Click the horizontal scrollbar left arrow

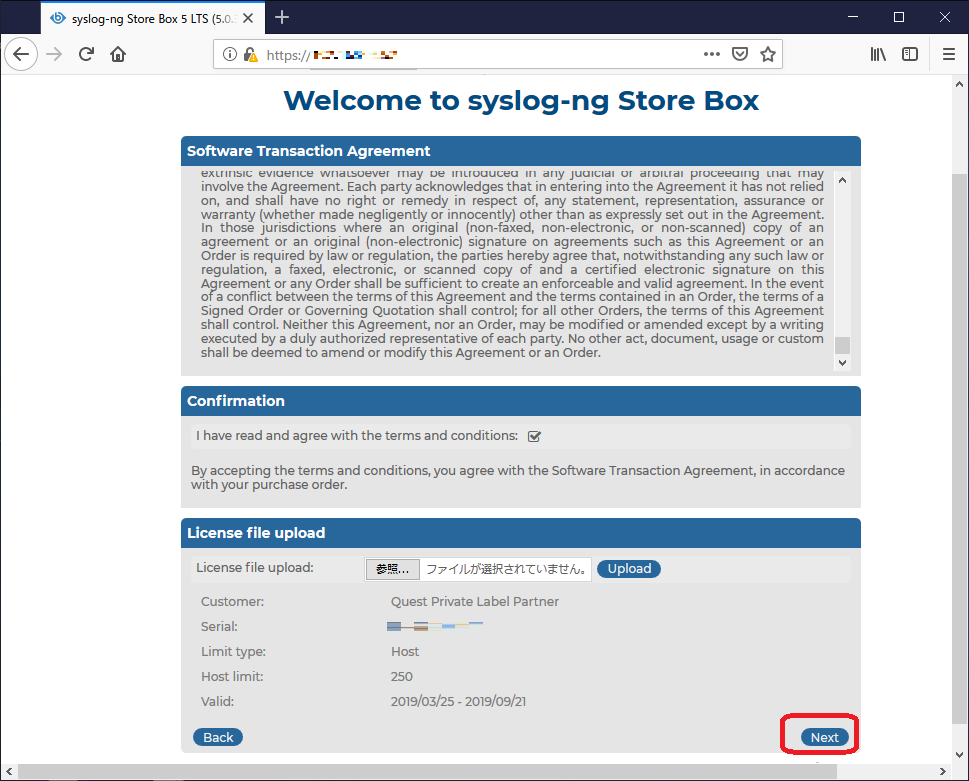click(x=9, y=771)
